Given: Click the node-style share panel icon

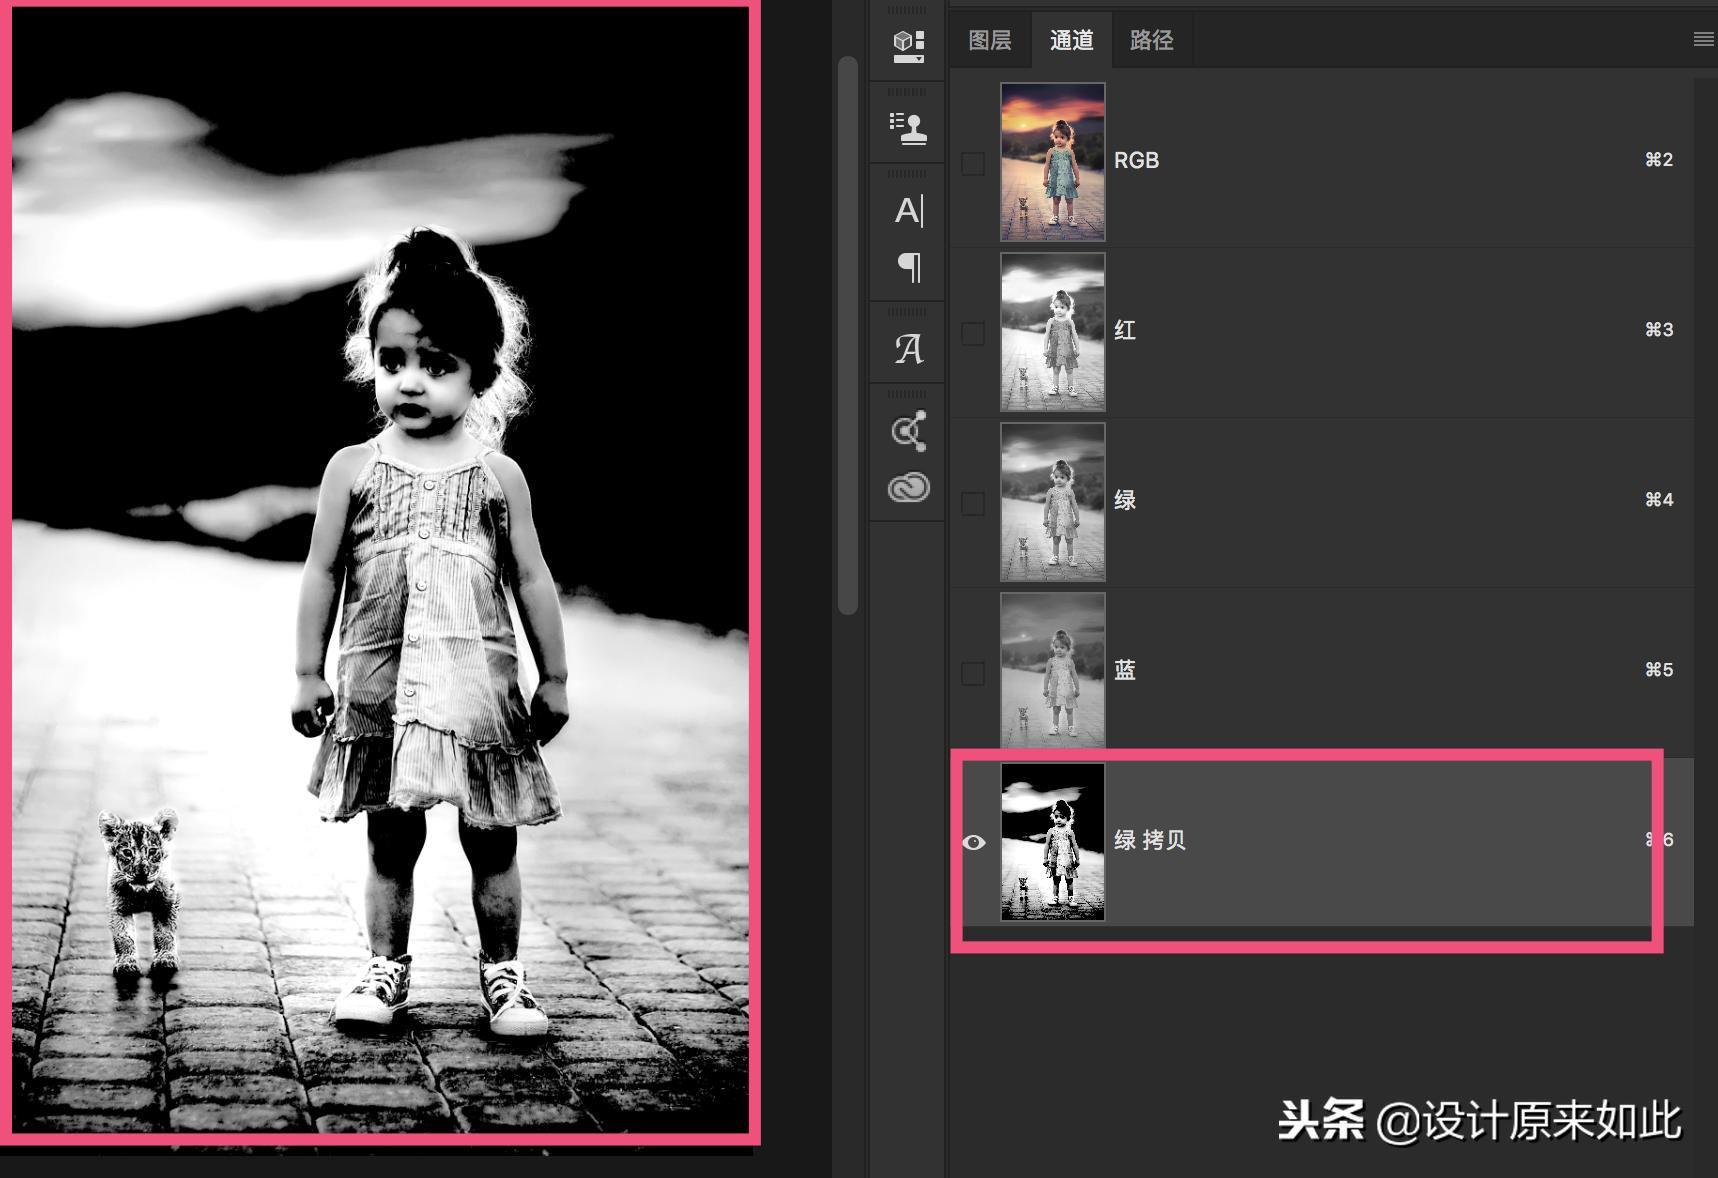Looking at the screenshot, I should pyautogui.click(x=908, y=428).
